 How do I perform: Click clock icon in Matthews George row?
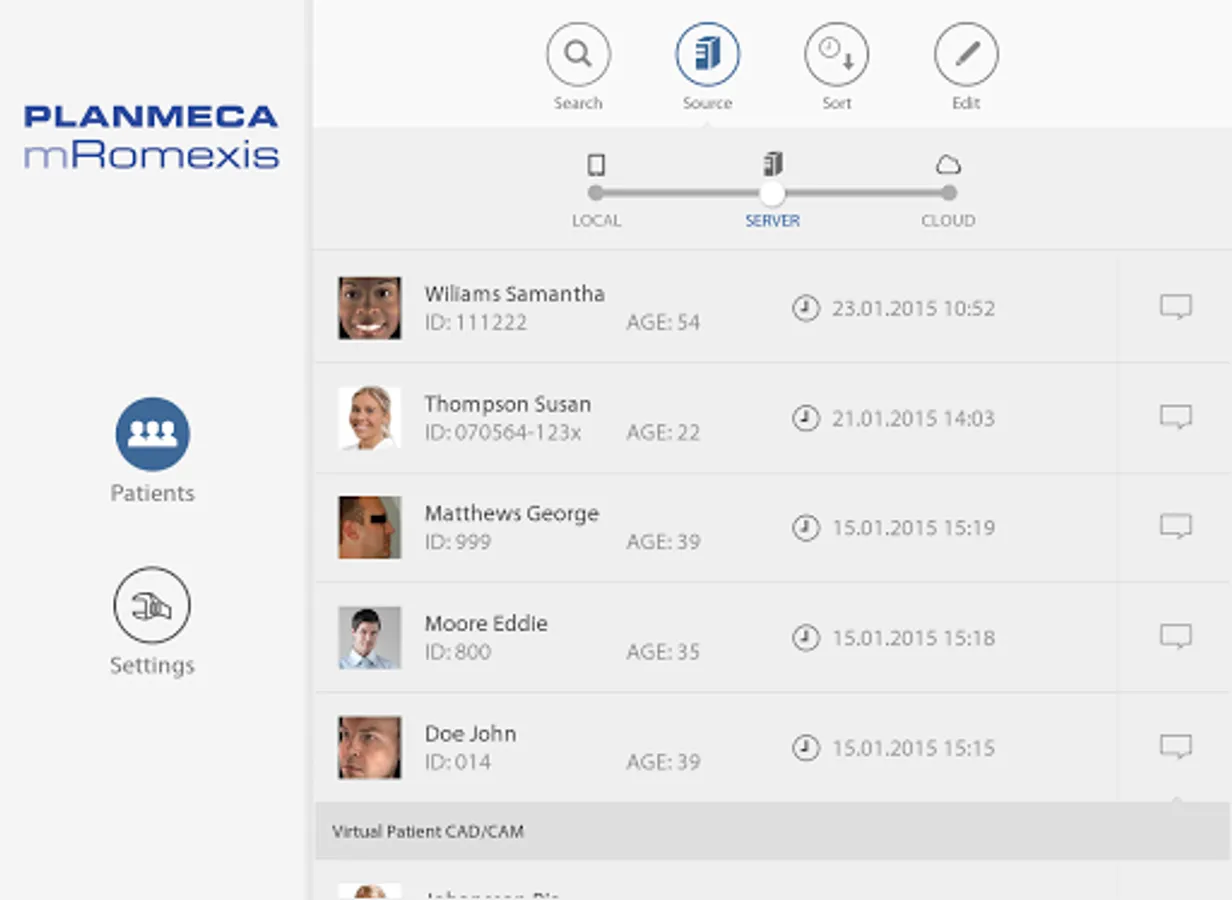[x=805, y=528]
